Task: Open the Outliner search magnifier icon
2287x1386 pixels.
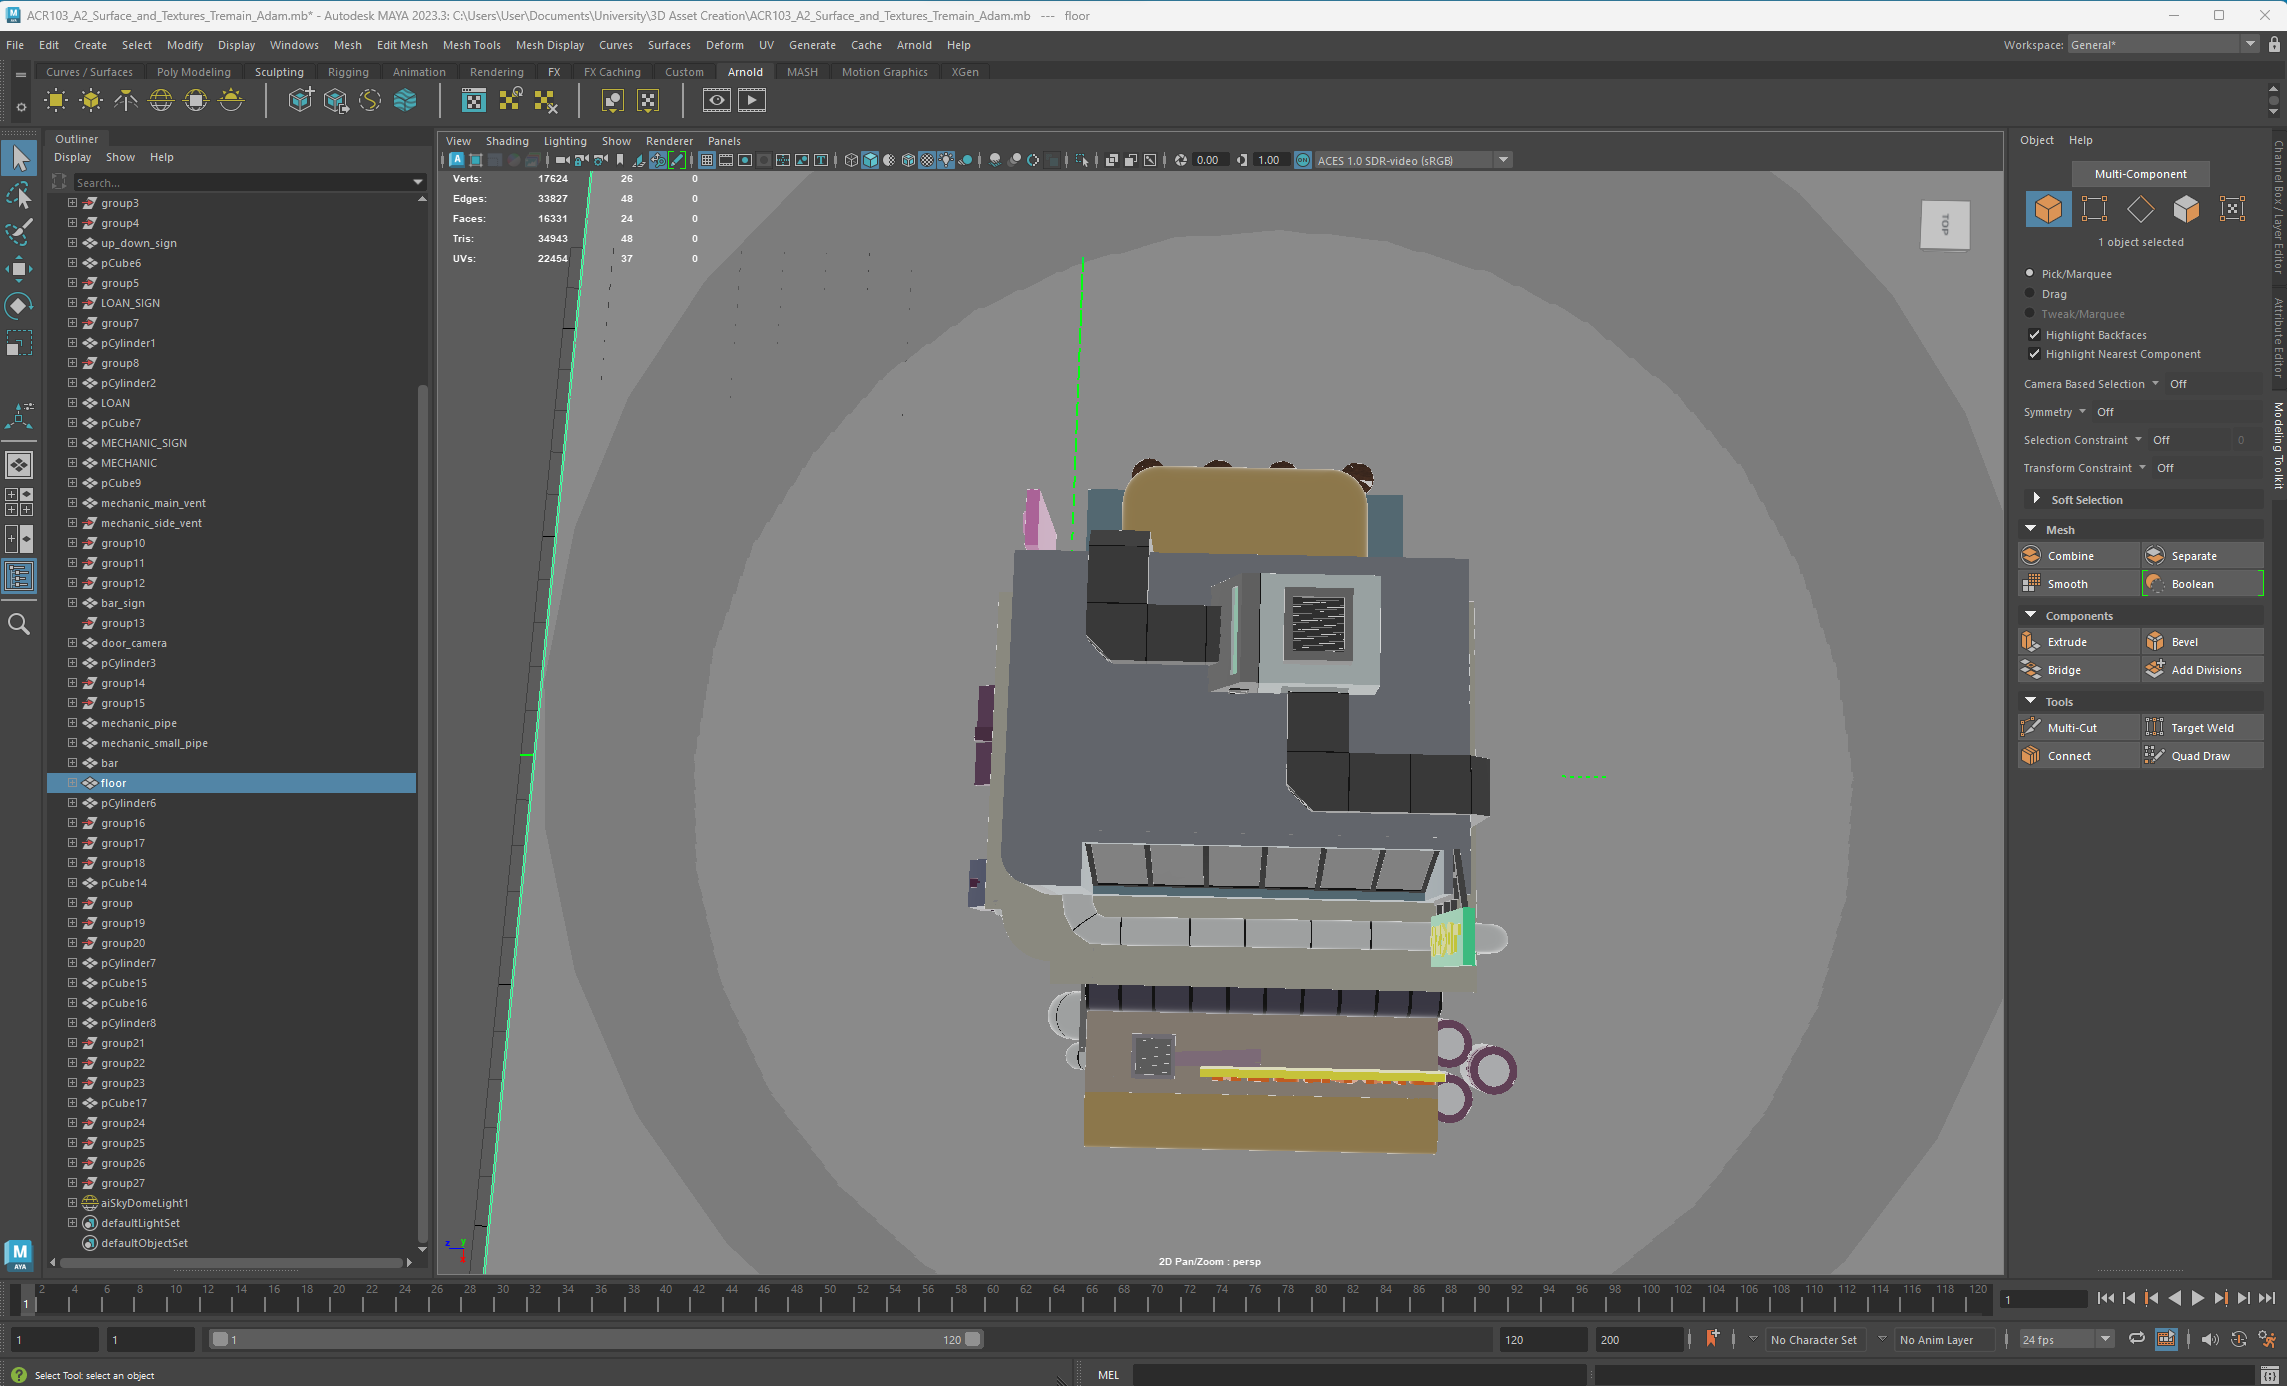Action: [19, 623]
